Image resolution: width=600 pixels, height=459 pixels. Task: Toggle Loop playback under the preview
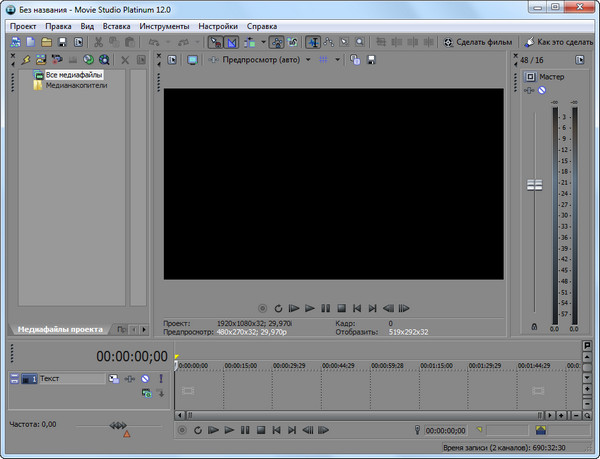279,308
